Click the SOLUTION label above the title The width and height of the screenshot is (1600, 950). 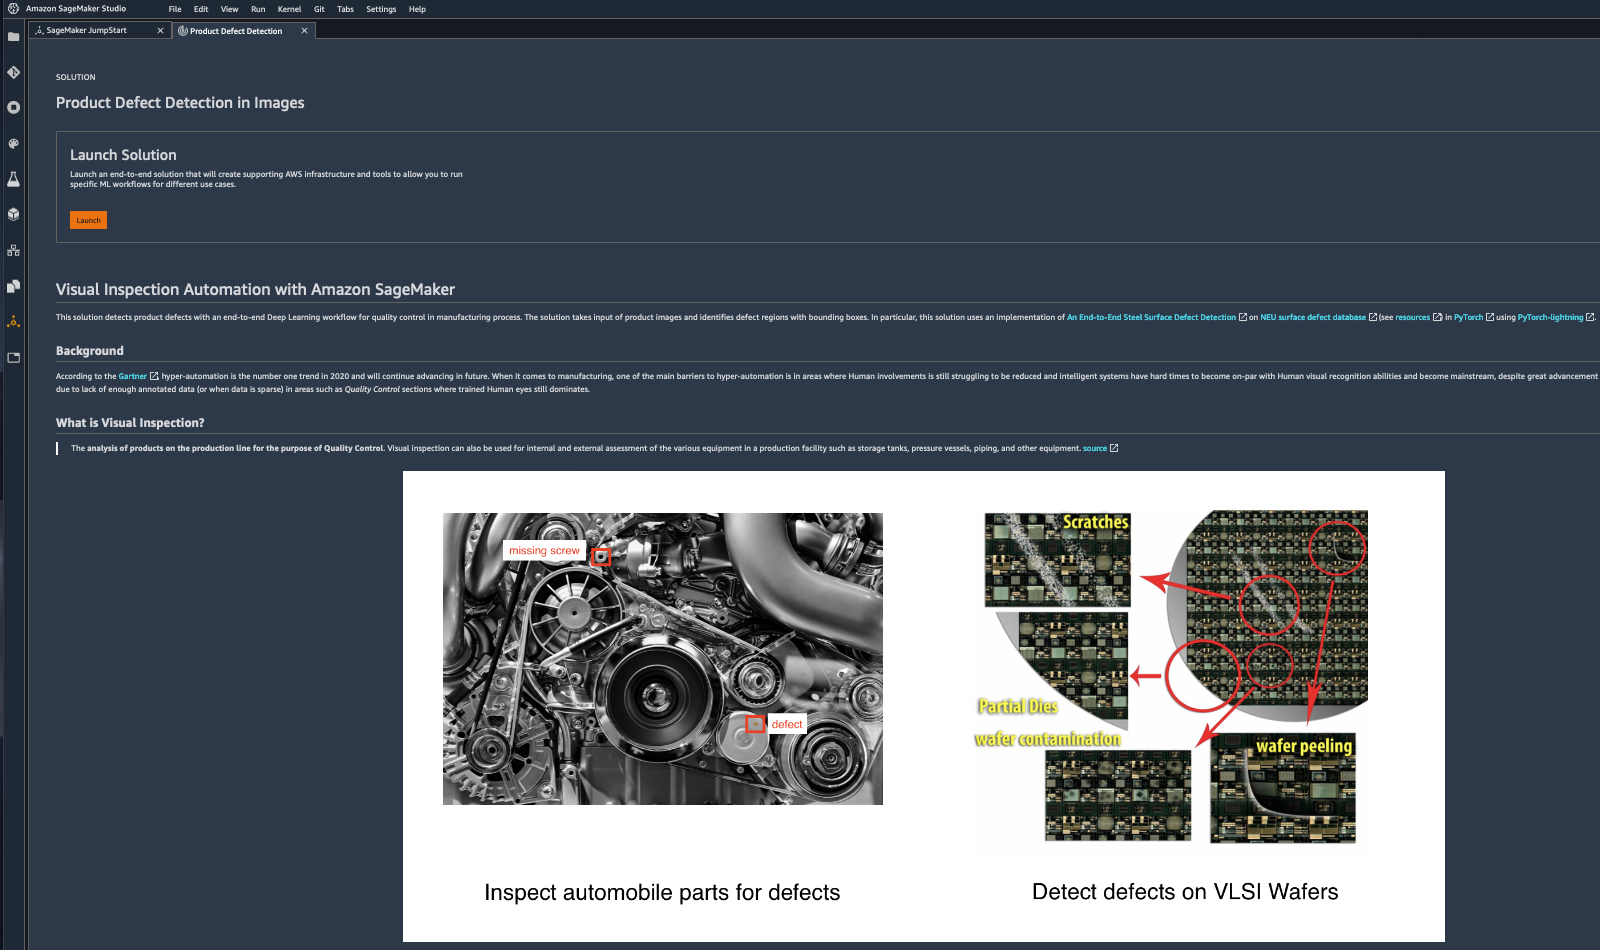click(x=76, y=77)
